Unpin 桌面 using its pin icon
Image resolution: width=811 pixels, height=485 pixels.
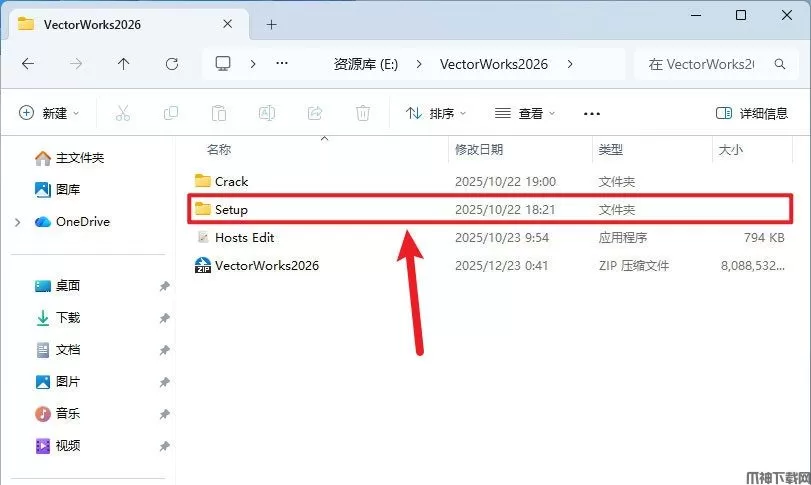point(164,286)
